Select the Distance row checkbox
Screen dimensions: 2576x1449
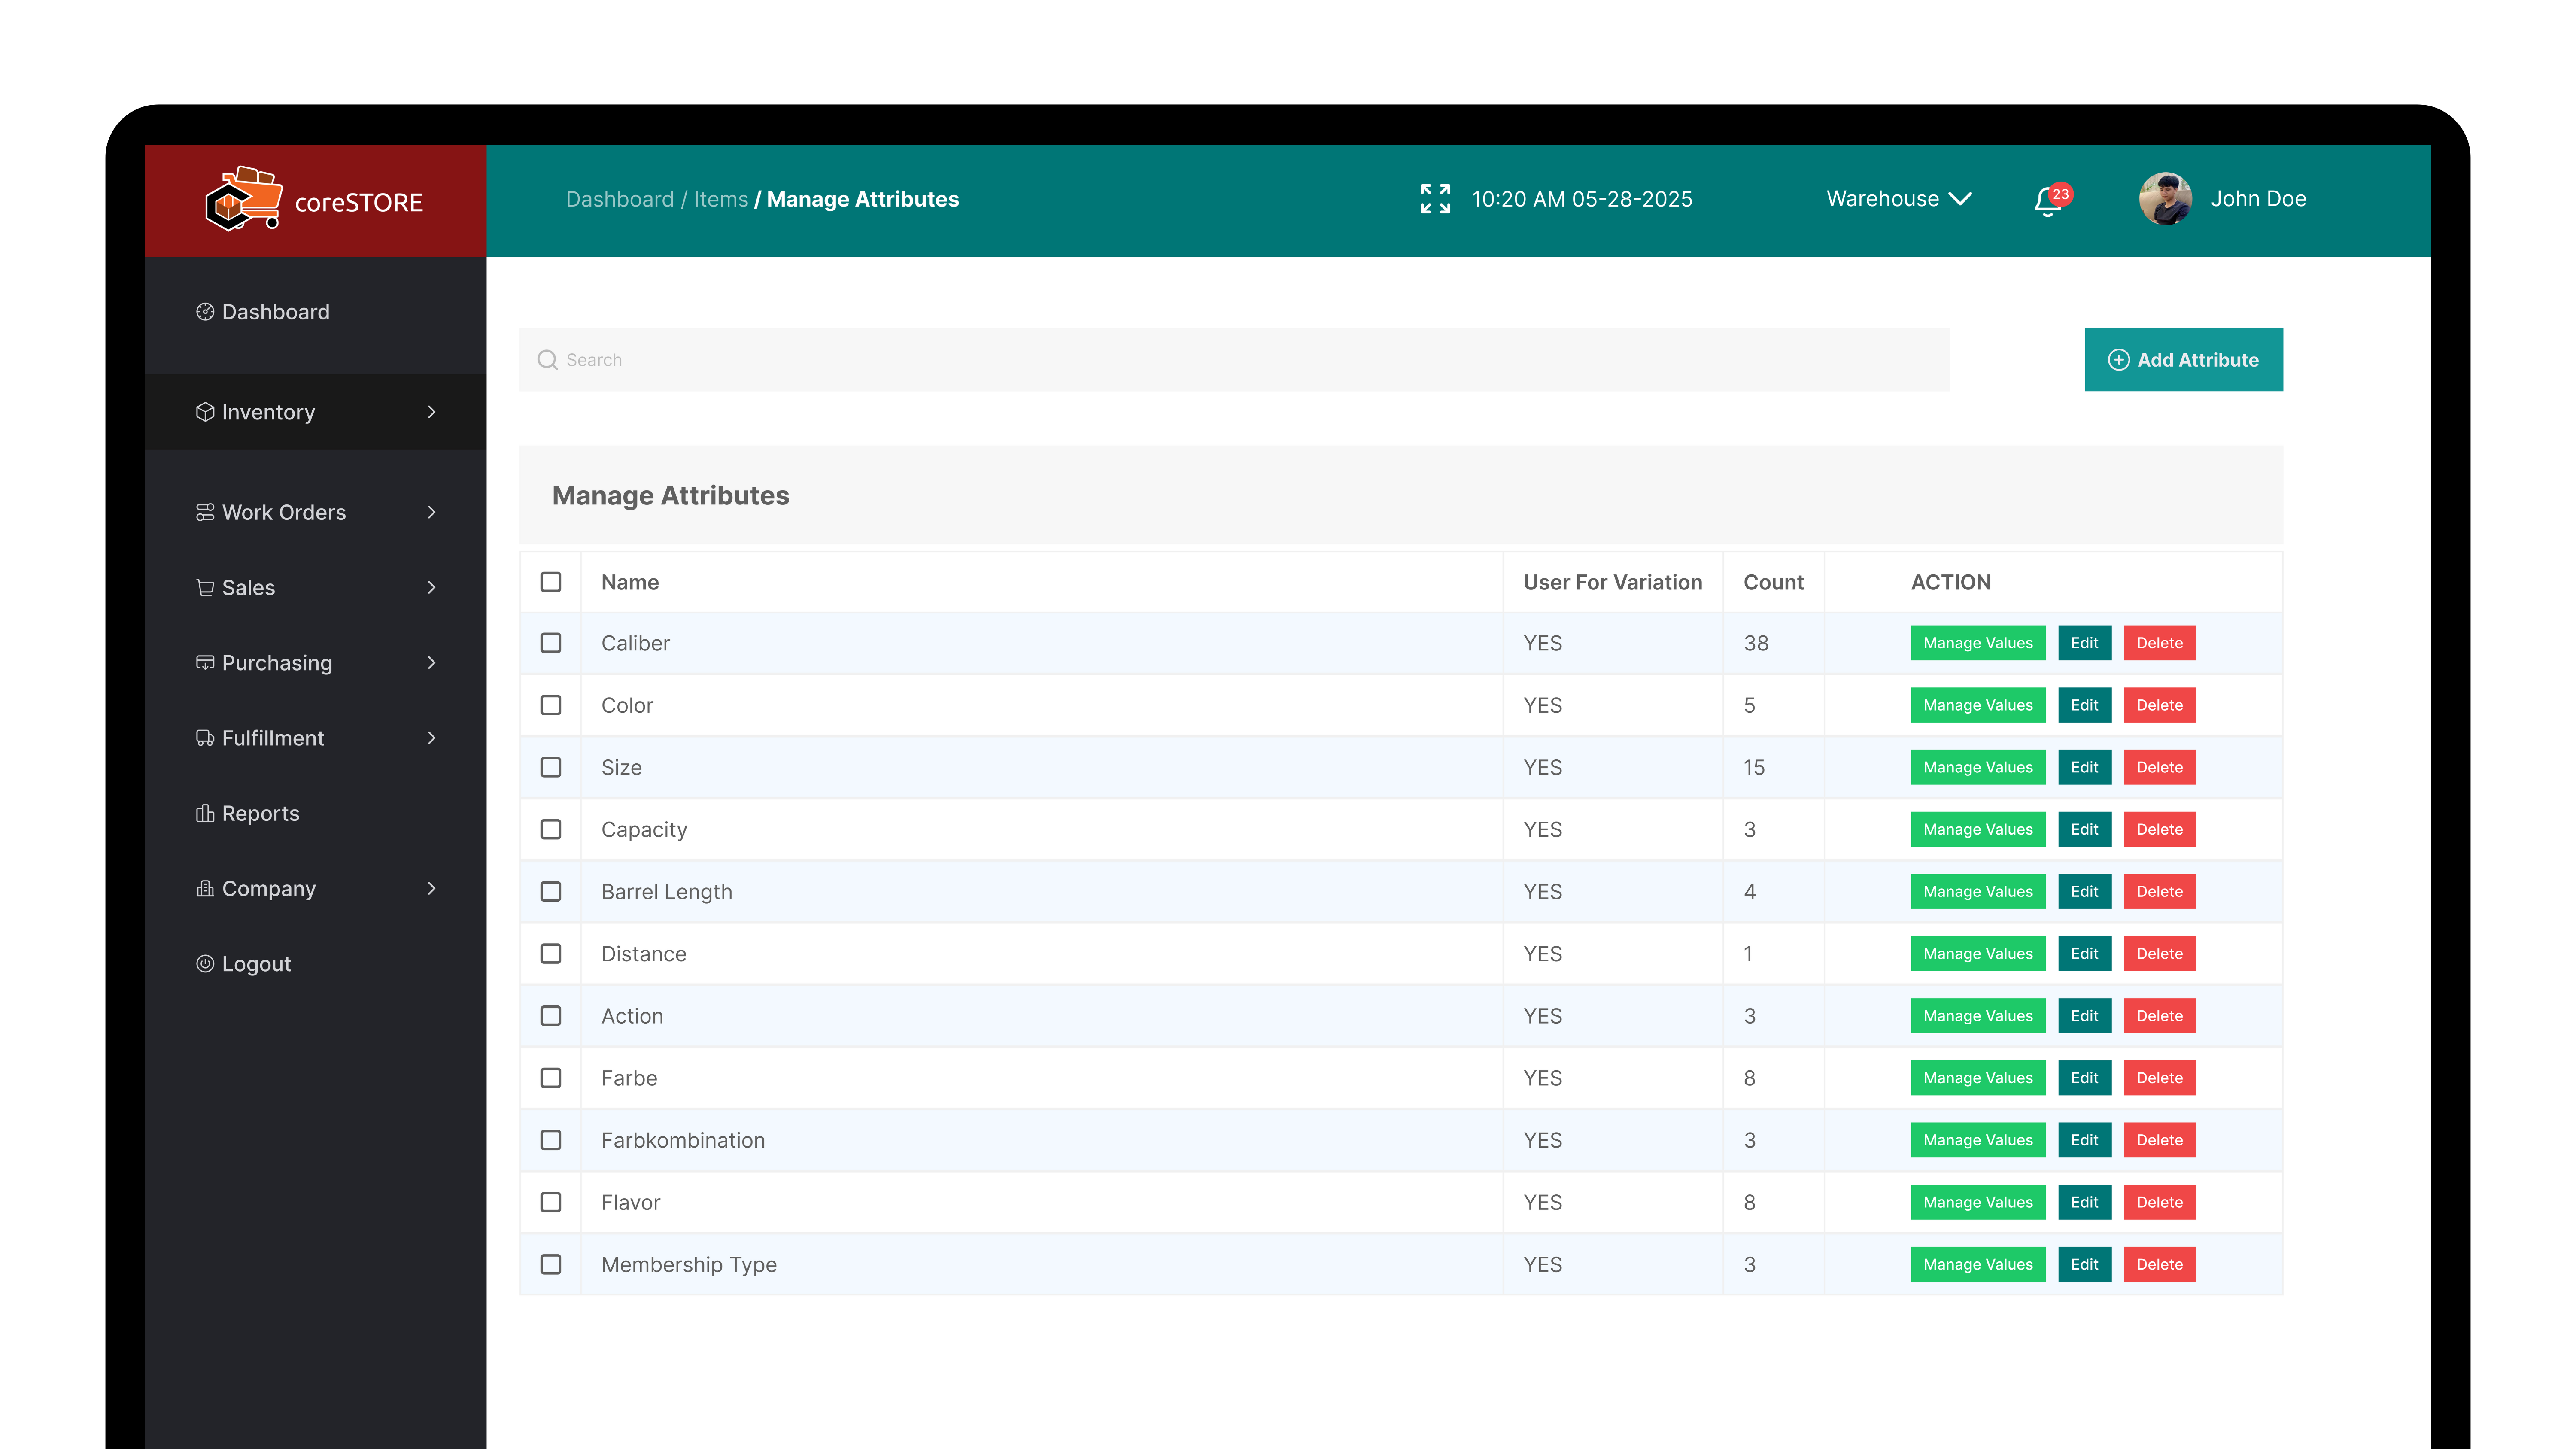coord(551,953)
